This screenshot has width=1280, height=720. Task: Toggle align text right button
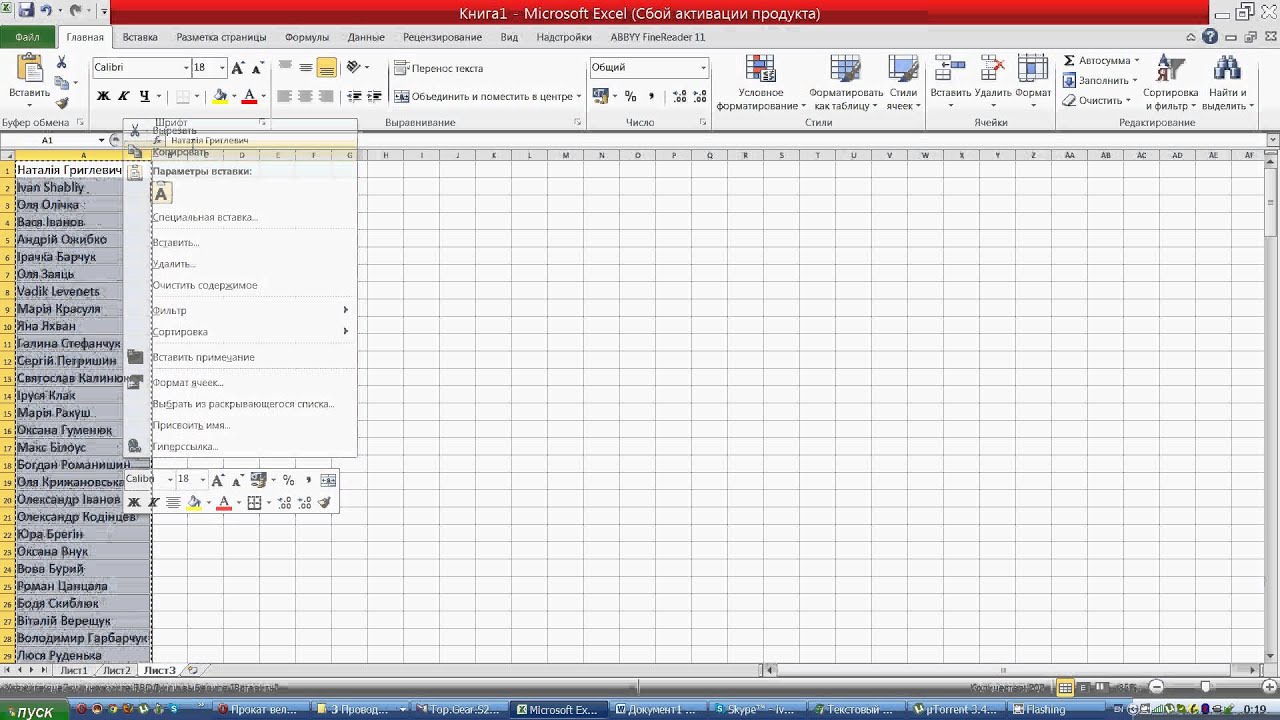coord(326,96)
